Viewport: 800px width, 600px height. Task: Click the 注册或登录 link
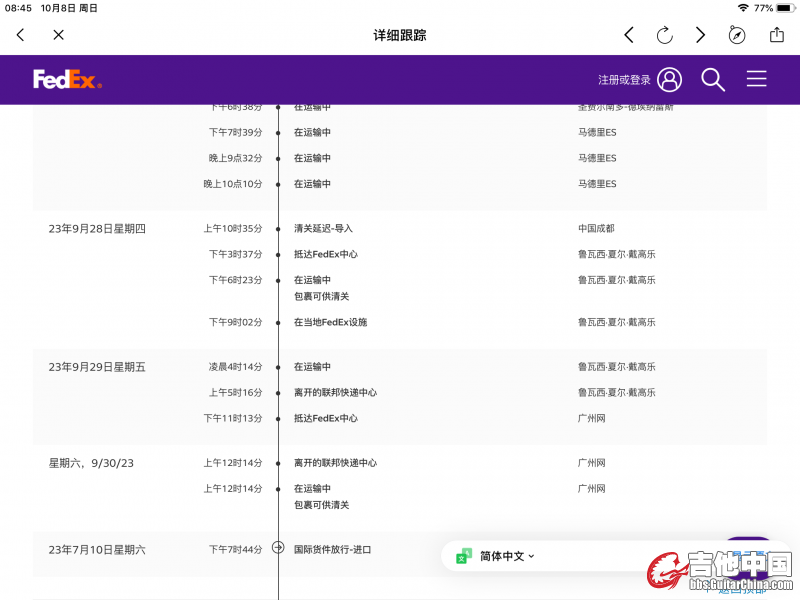coord(624,80)
